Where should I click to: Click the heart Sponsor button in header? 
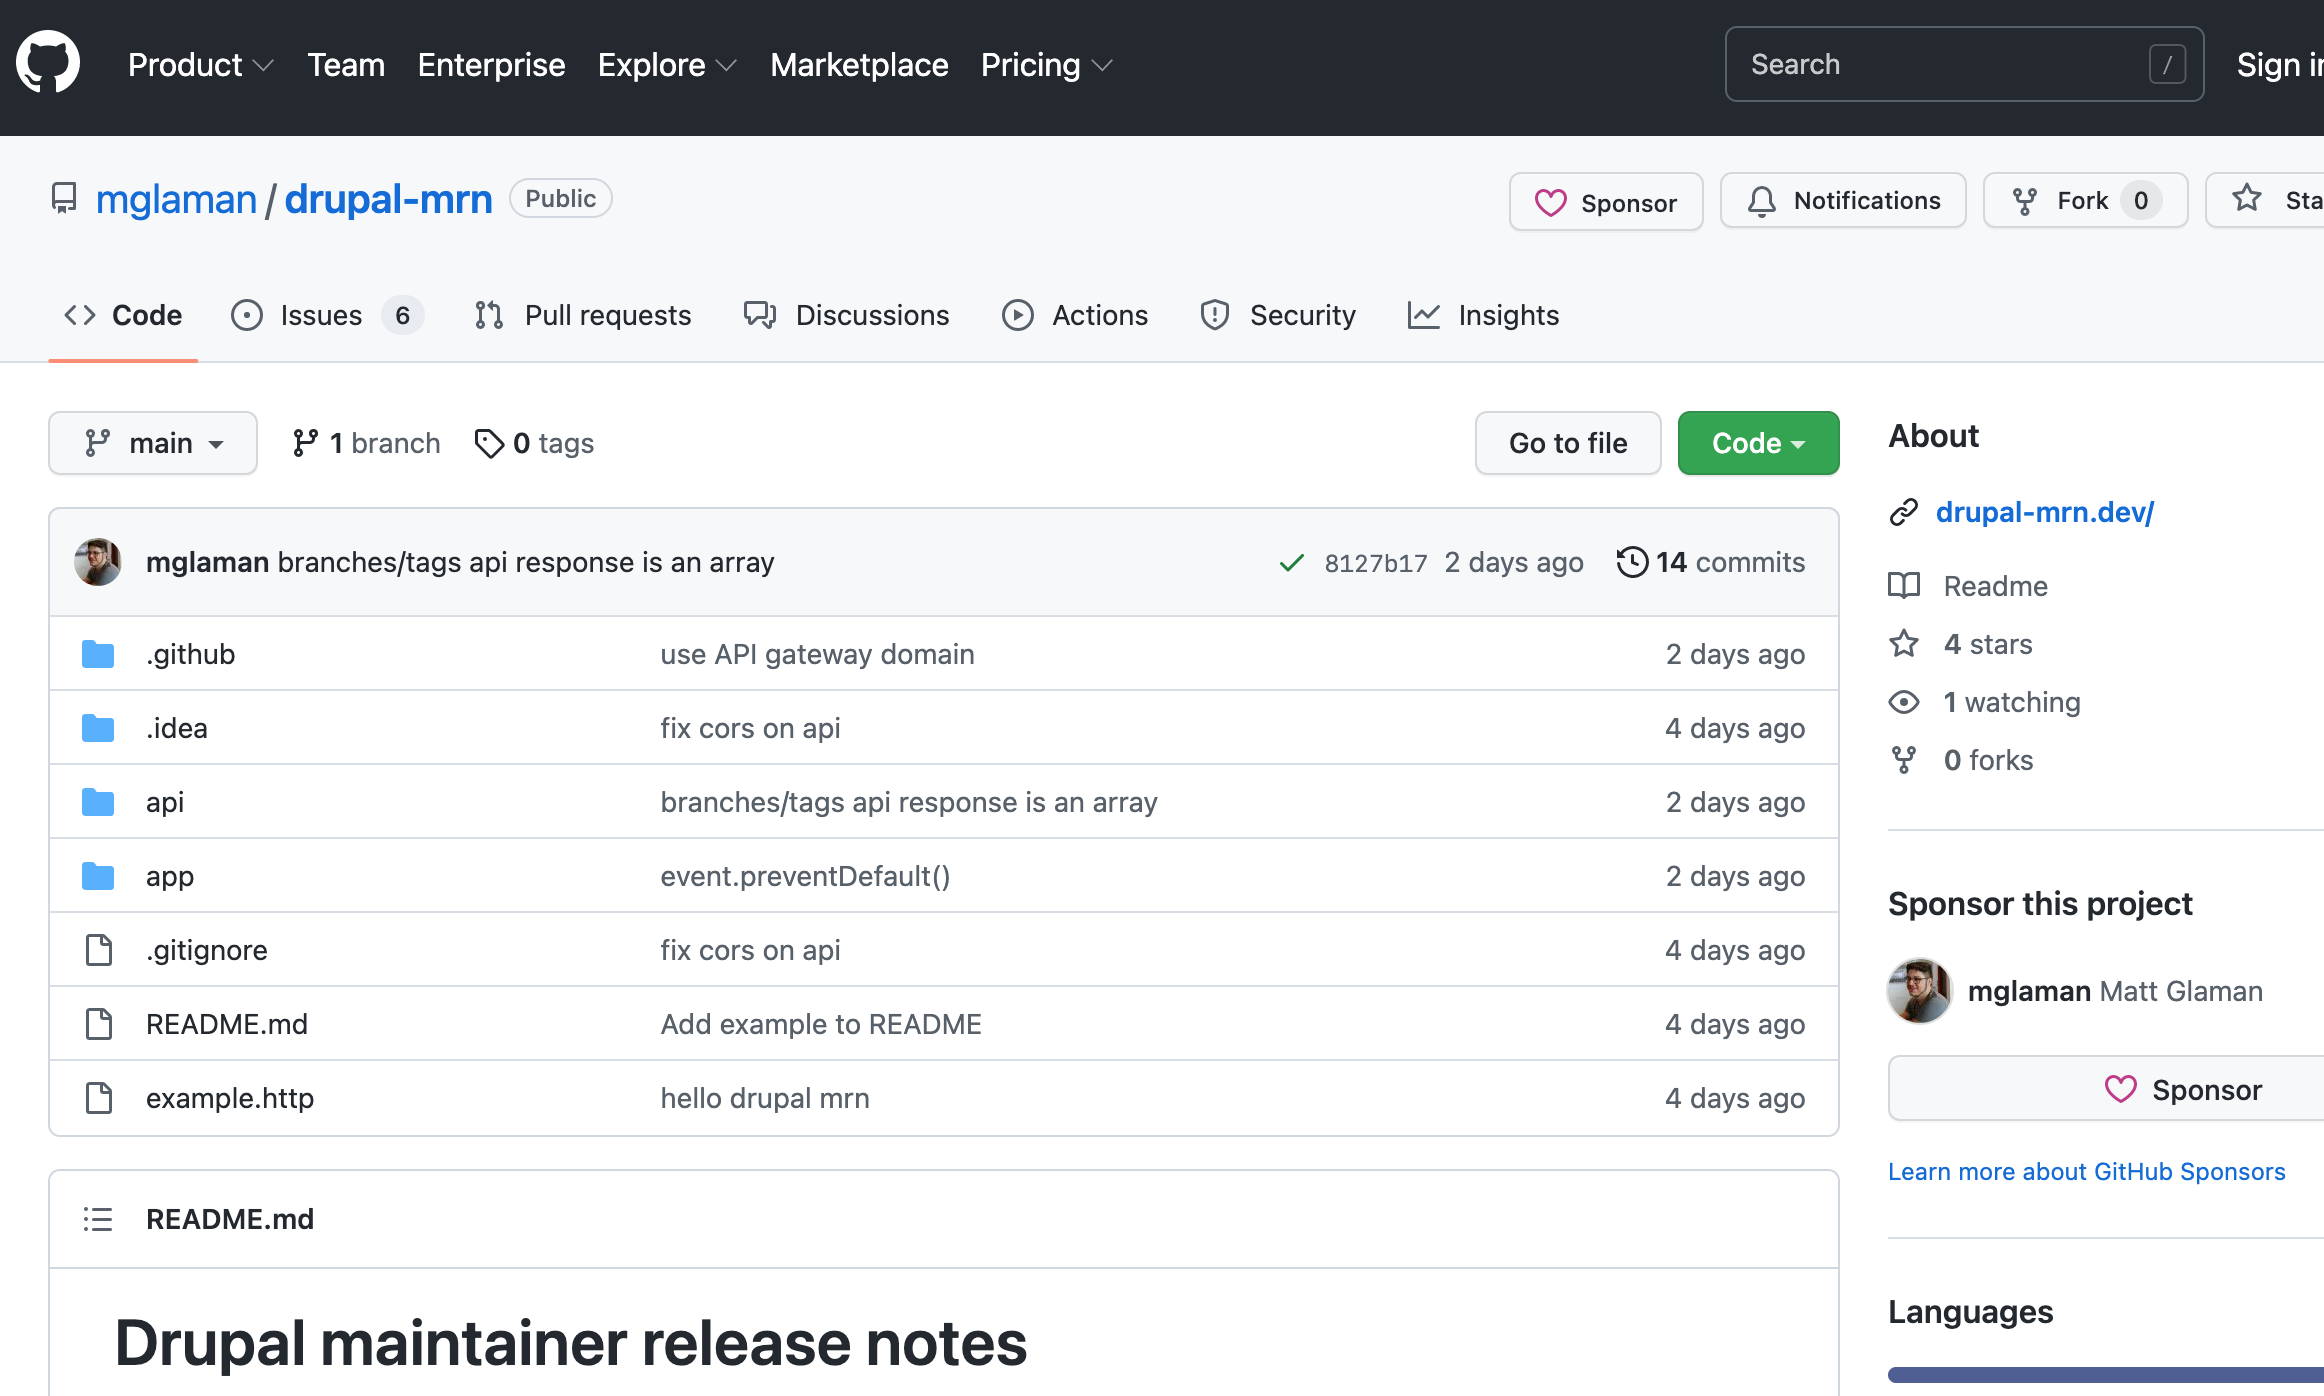coord(1606,202)
